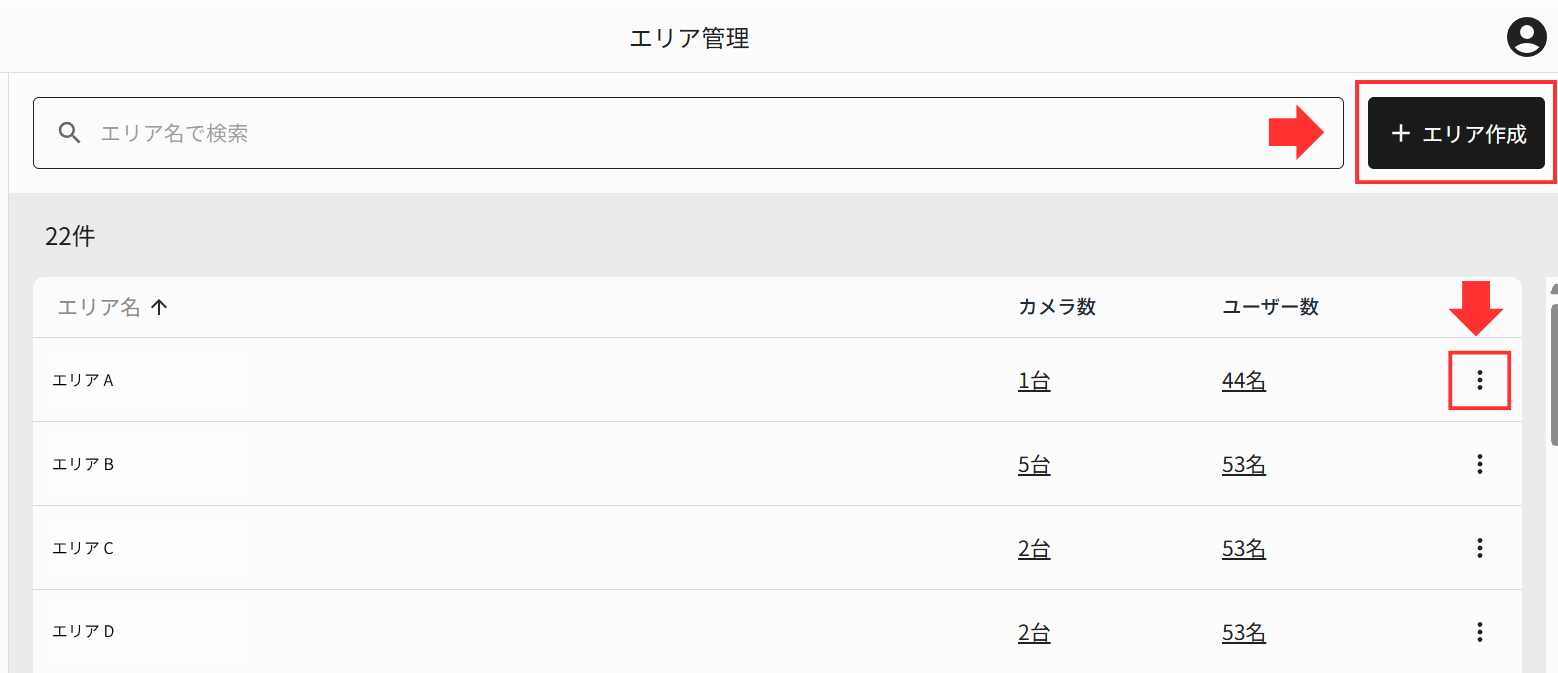
Task: Open the 53名 users link for エリア D
Action: (x=1244, y=633)
